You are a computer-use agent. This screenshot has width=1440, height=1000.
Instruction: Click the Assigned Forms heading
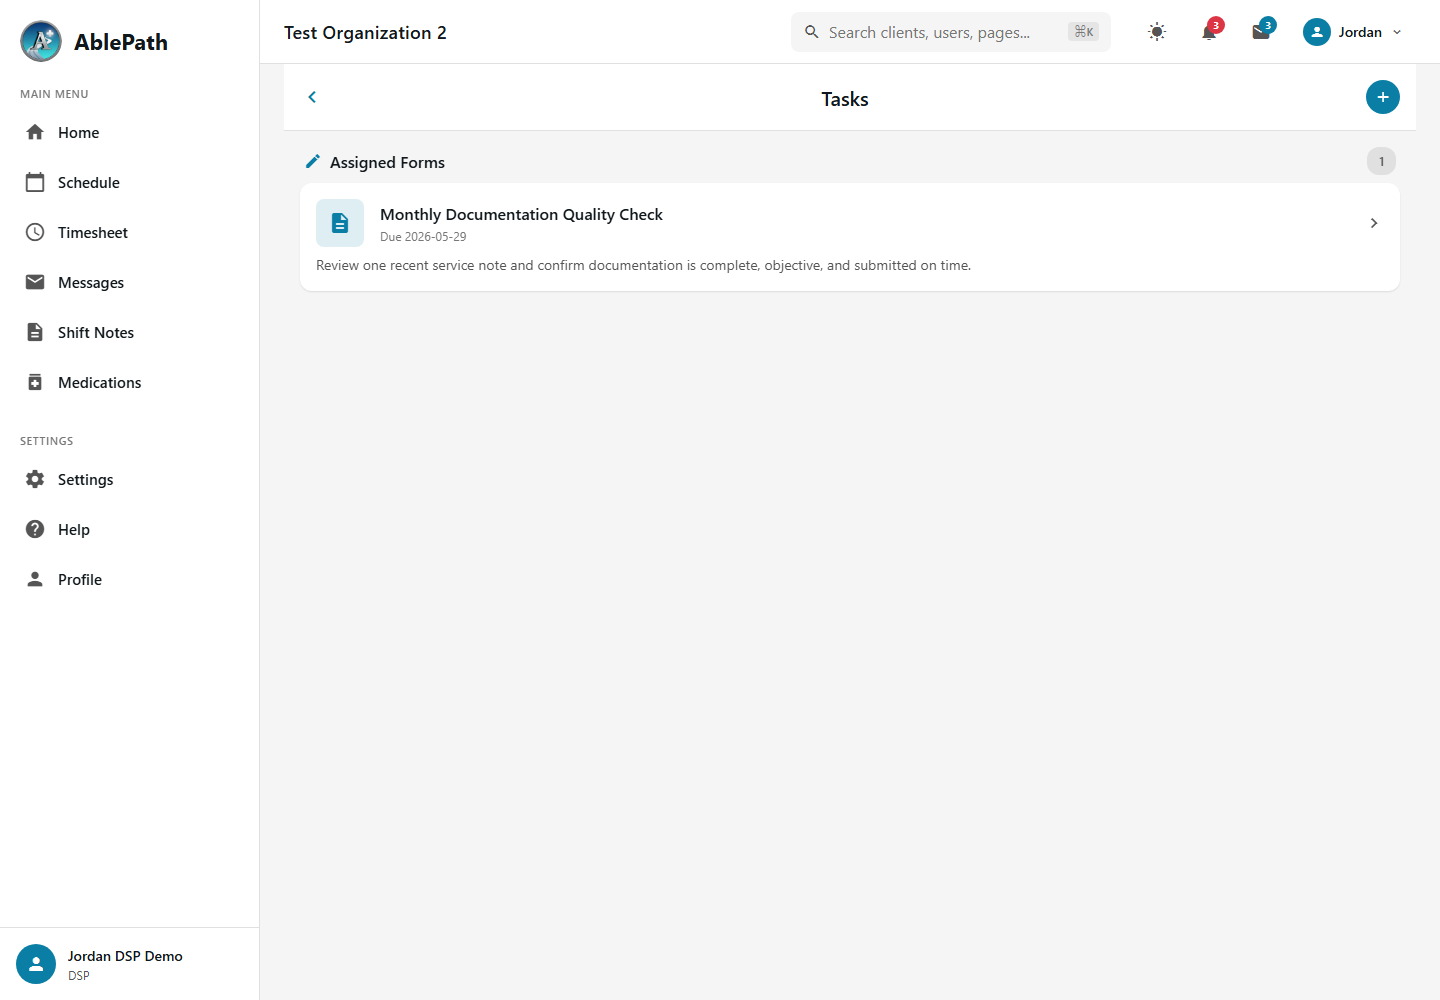tap(387, 162)
